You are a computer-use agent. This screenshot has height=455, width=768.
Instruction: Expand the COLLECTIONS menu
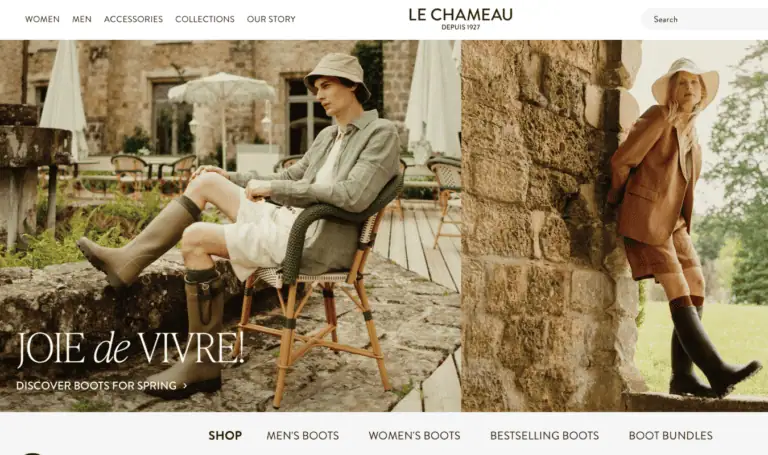205,19
